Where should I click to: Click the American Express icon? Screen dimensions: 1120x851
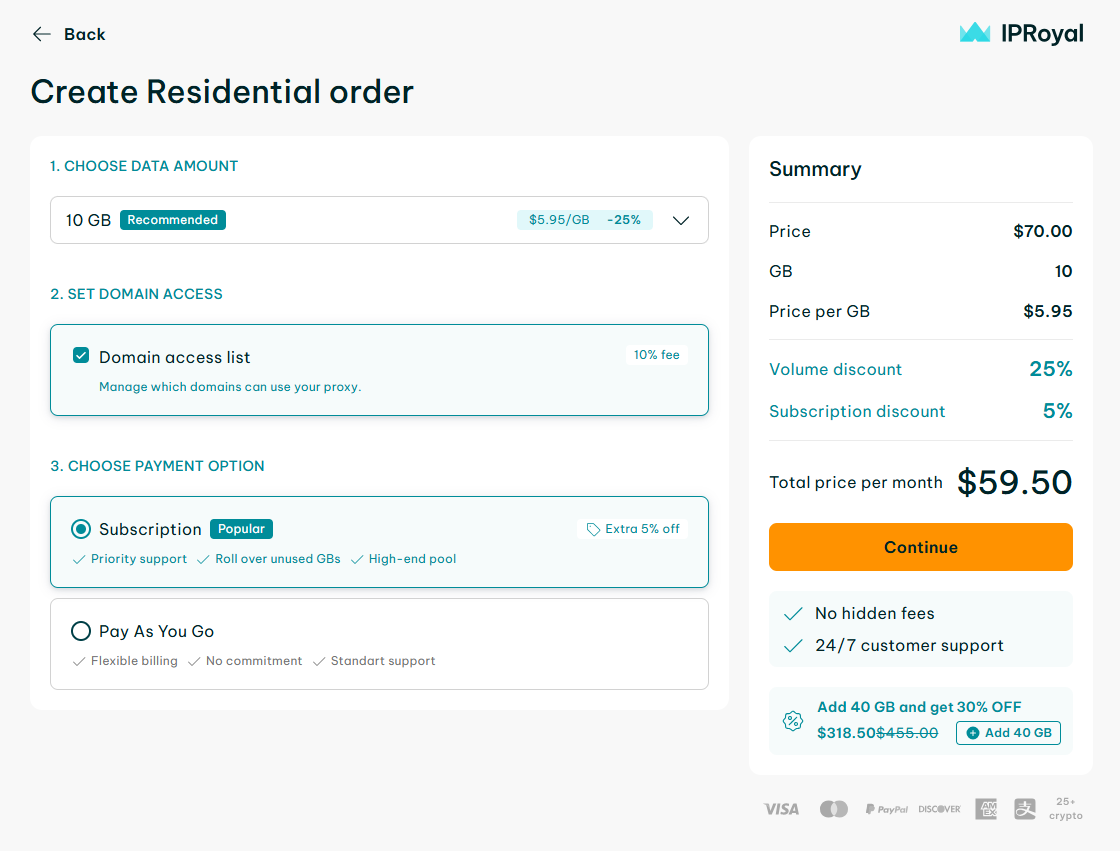tap(986, 809)
